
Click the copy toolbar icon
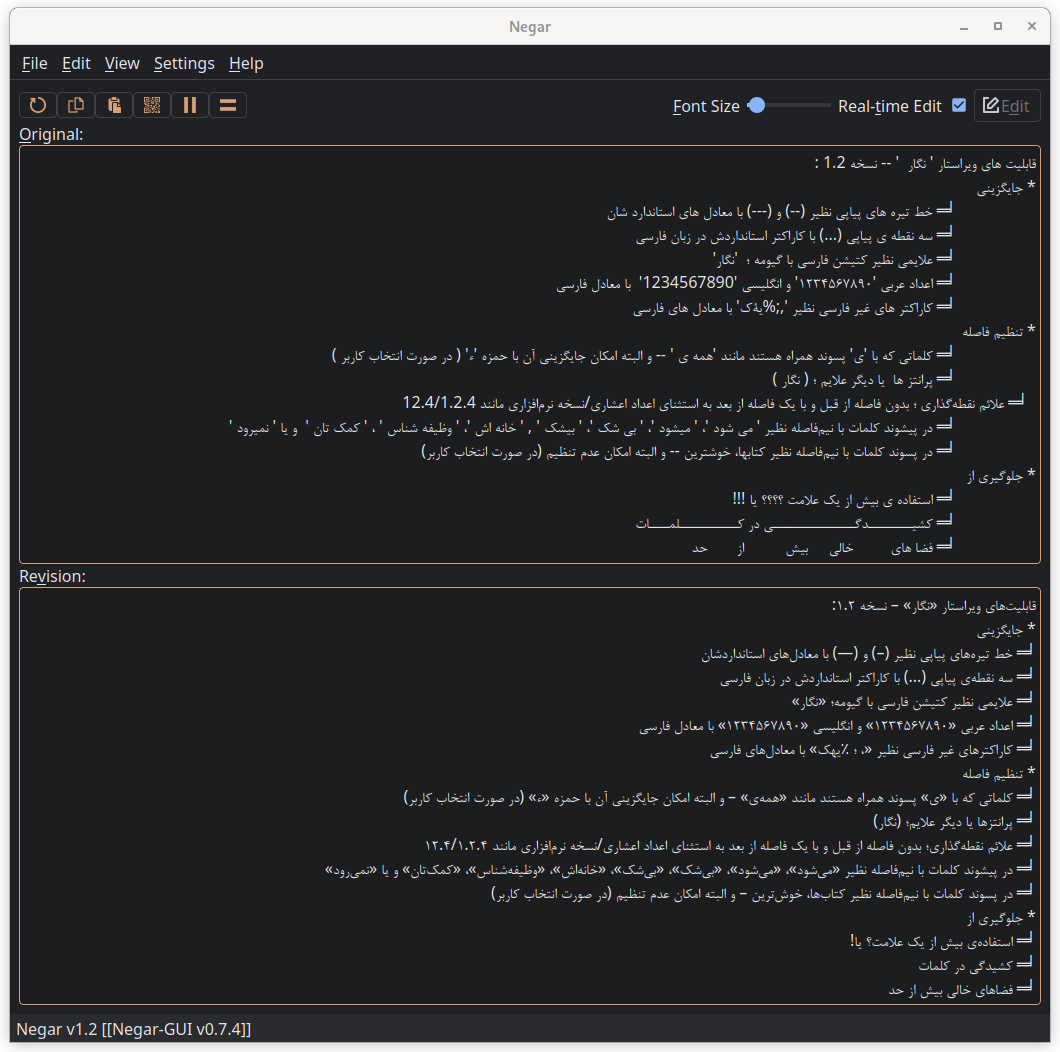coord(76,105)
